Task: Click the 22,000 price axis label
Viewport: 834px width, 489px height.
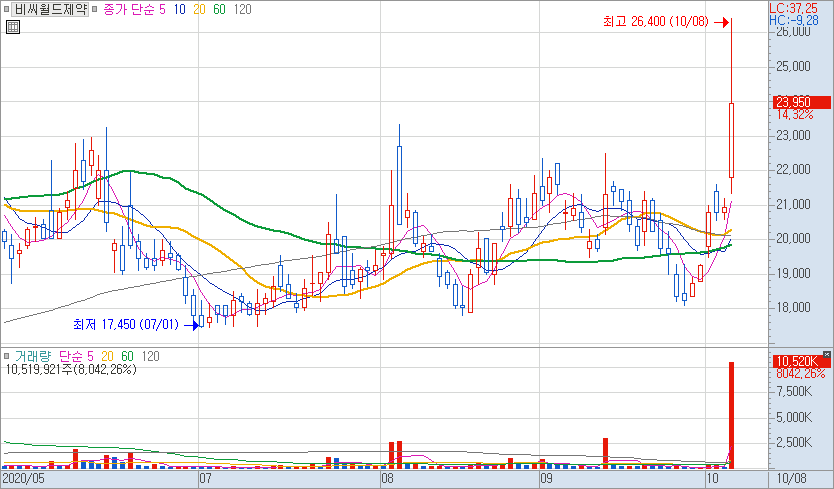Action: (794, 170)
